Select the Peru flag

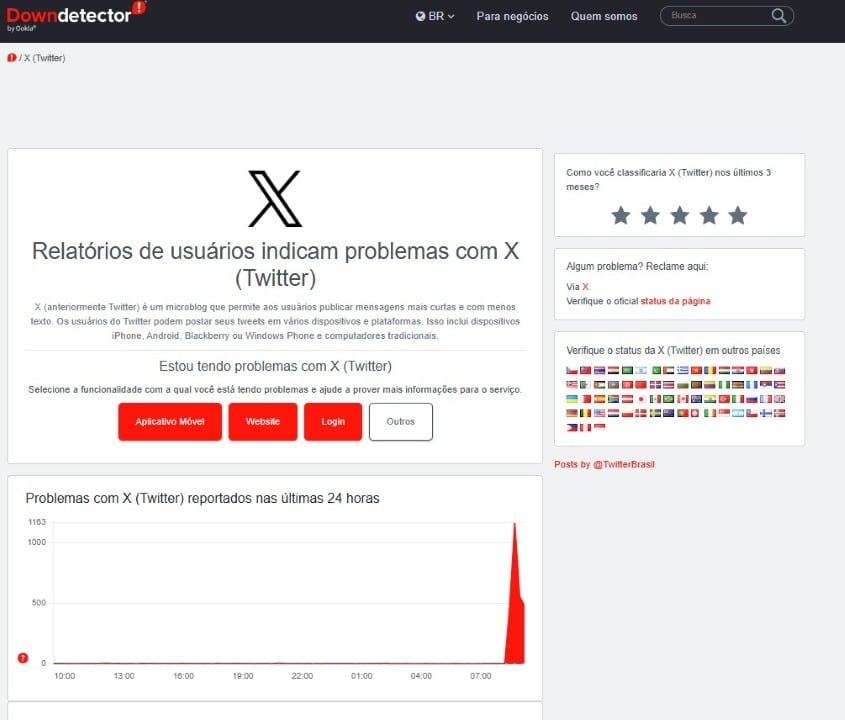click(x=586, y=427)
